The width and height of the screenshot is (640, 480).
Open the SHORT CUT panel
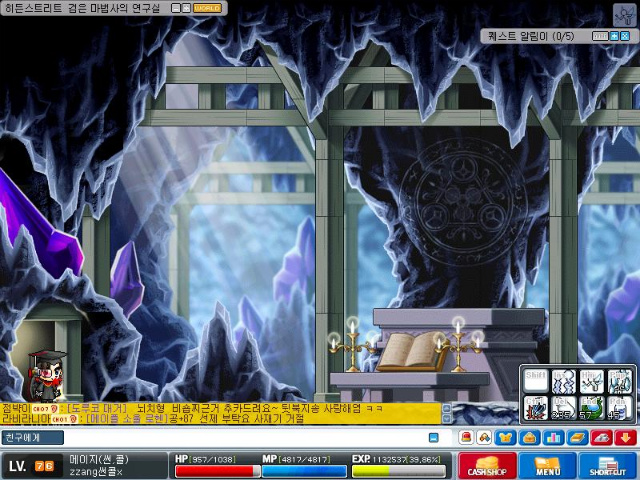point(608,466)
